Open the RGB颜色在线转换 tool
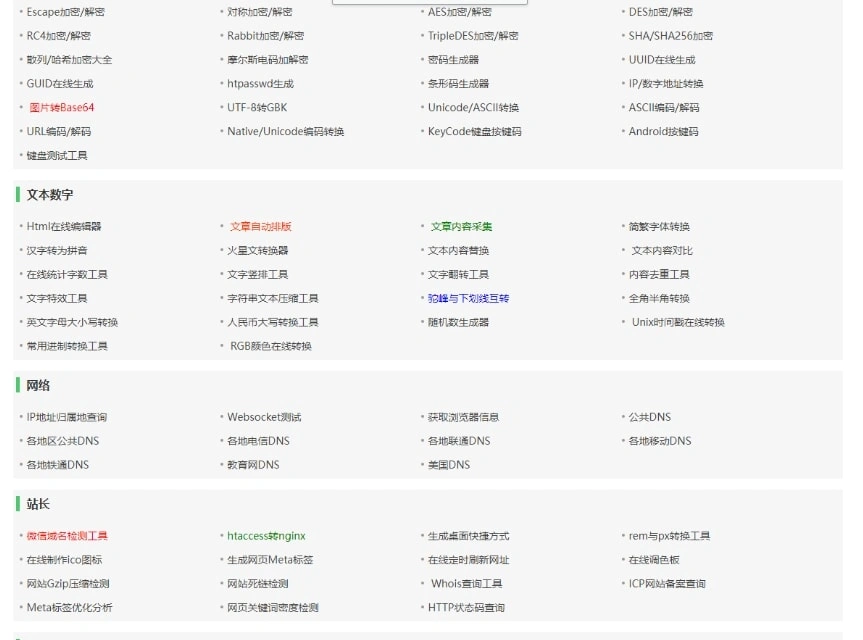The image size is (863, 640). (x=270, y=347)
